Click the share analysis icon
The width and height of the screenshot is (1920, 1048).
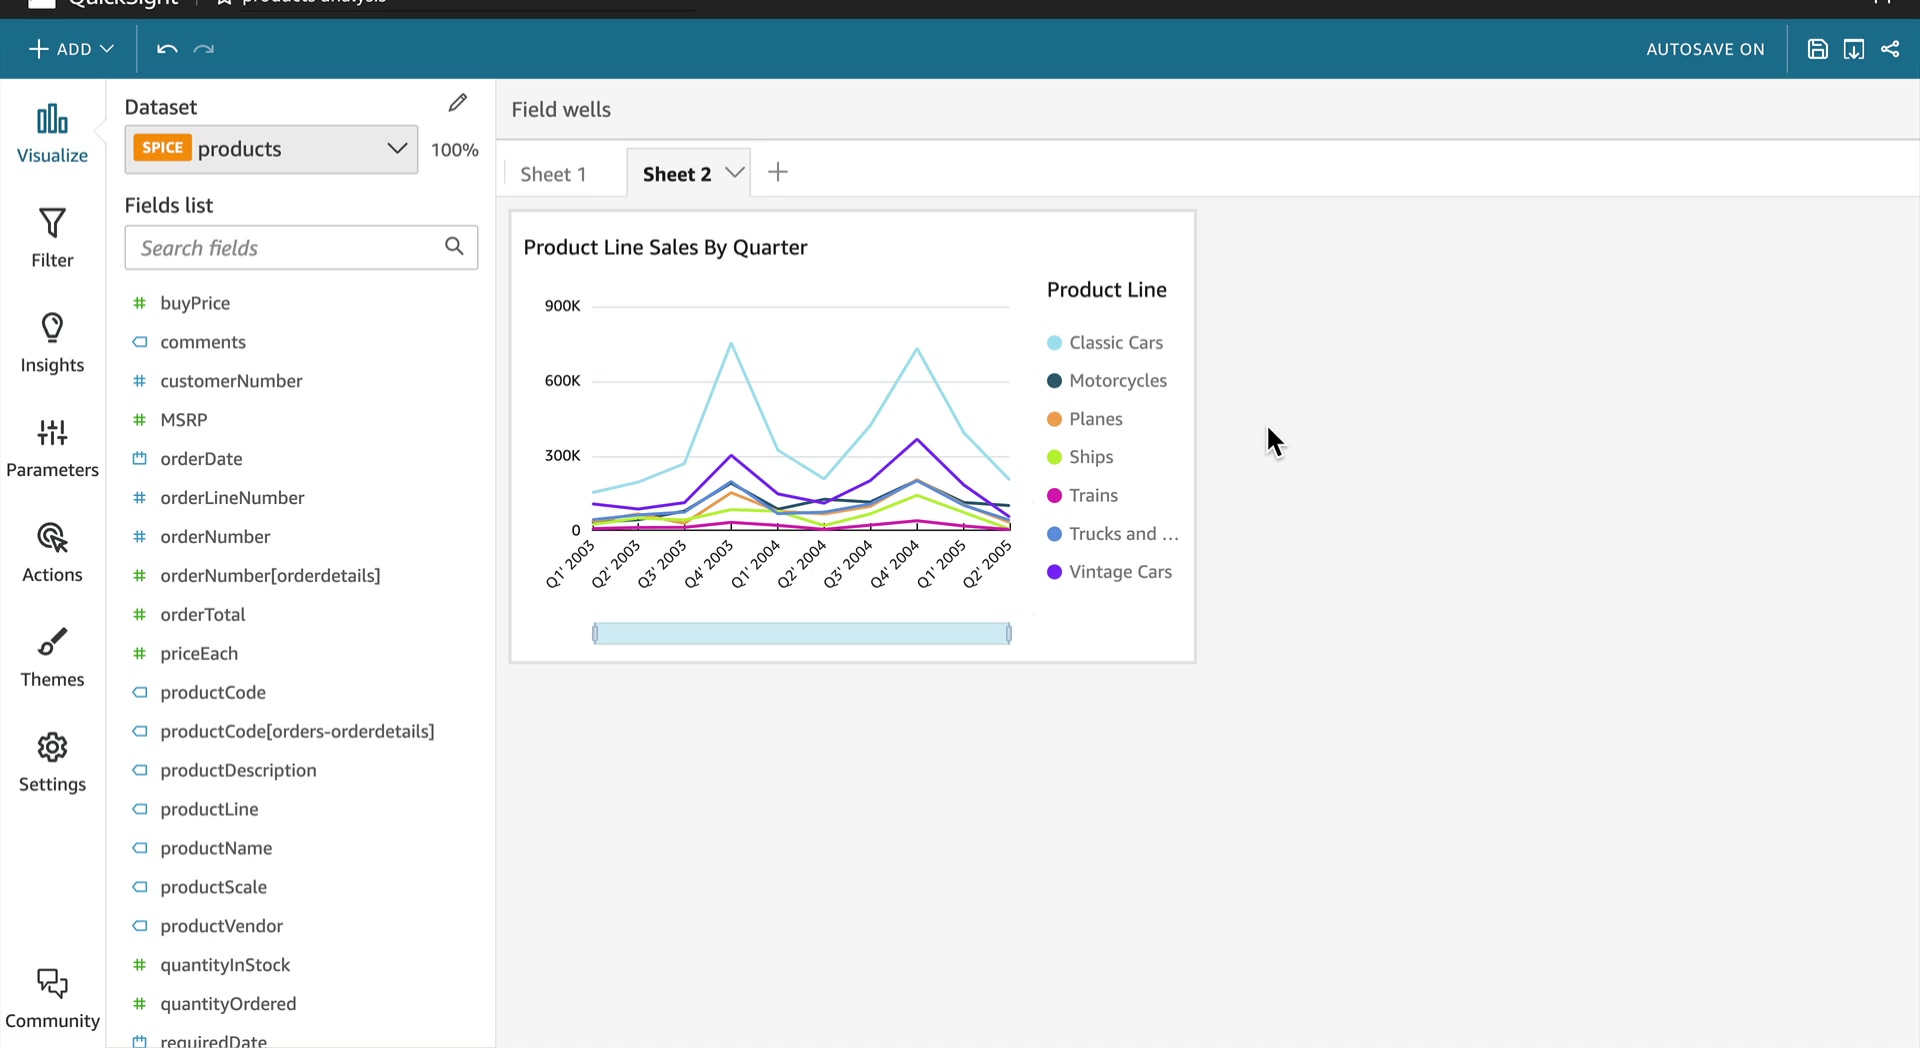1890,49
